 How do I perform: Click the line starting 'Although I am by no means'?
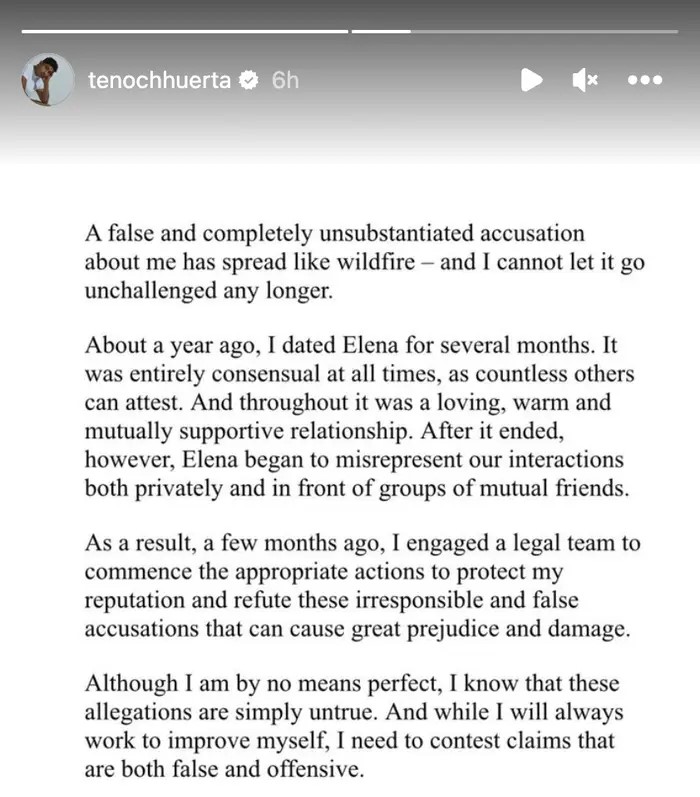point(352,685)
